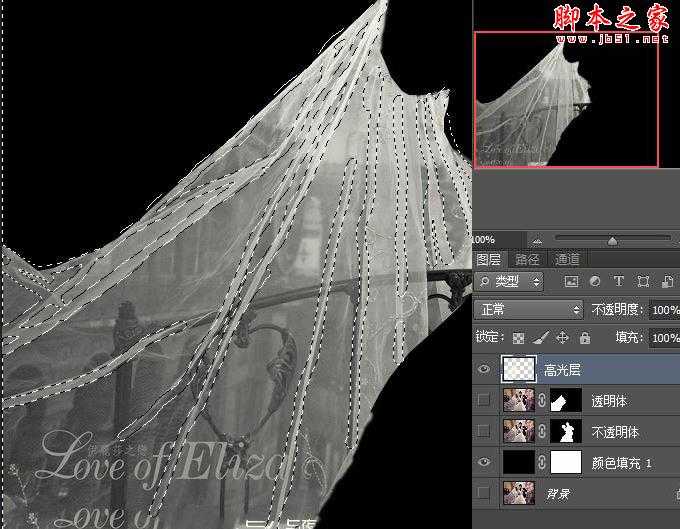680x529 pixels.
Task: Lock image pixels brush icon
Action: [540, 337]
